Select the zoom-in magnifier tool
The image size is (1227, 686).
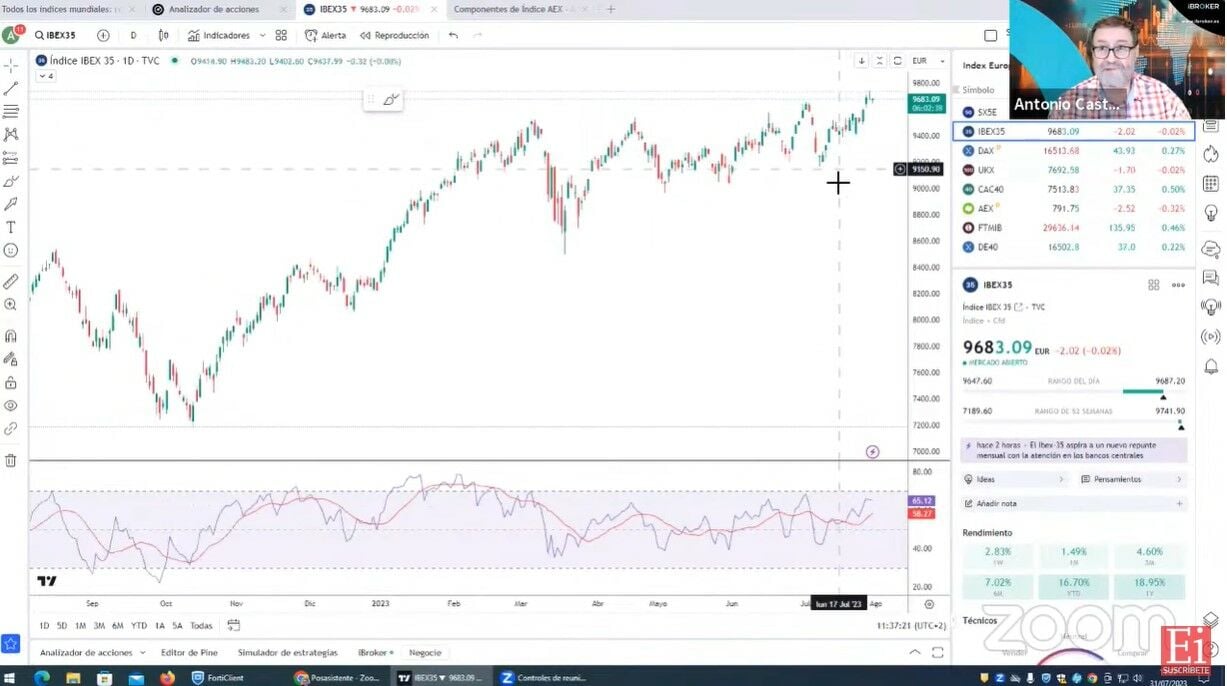pyautogui.click(x=11, y=304)
